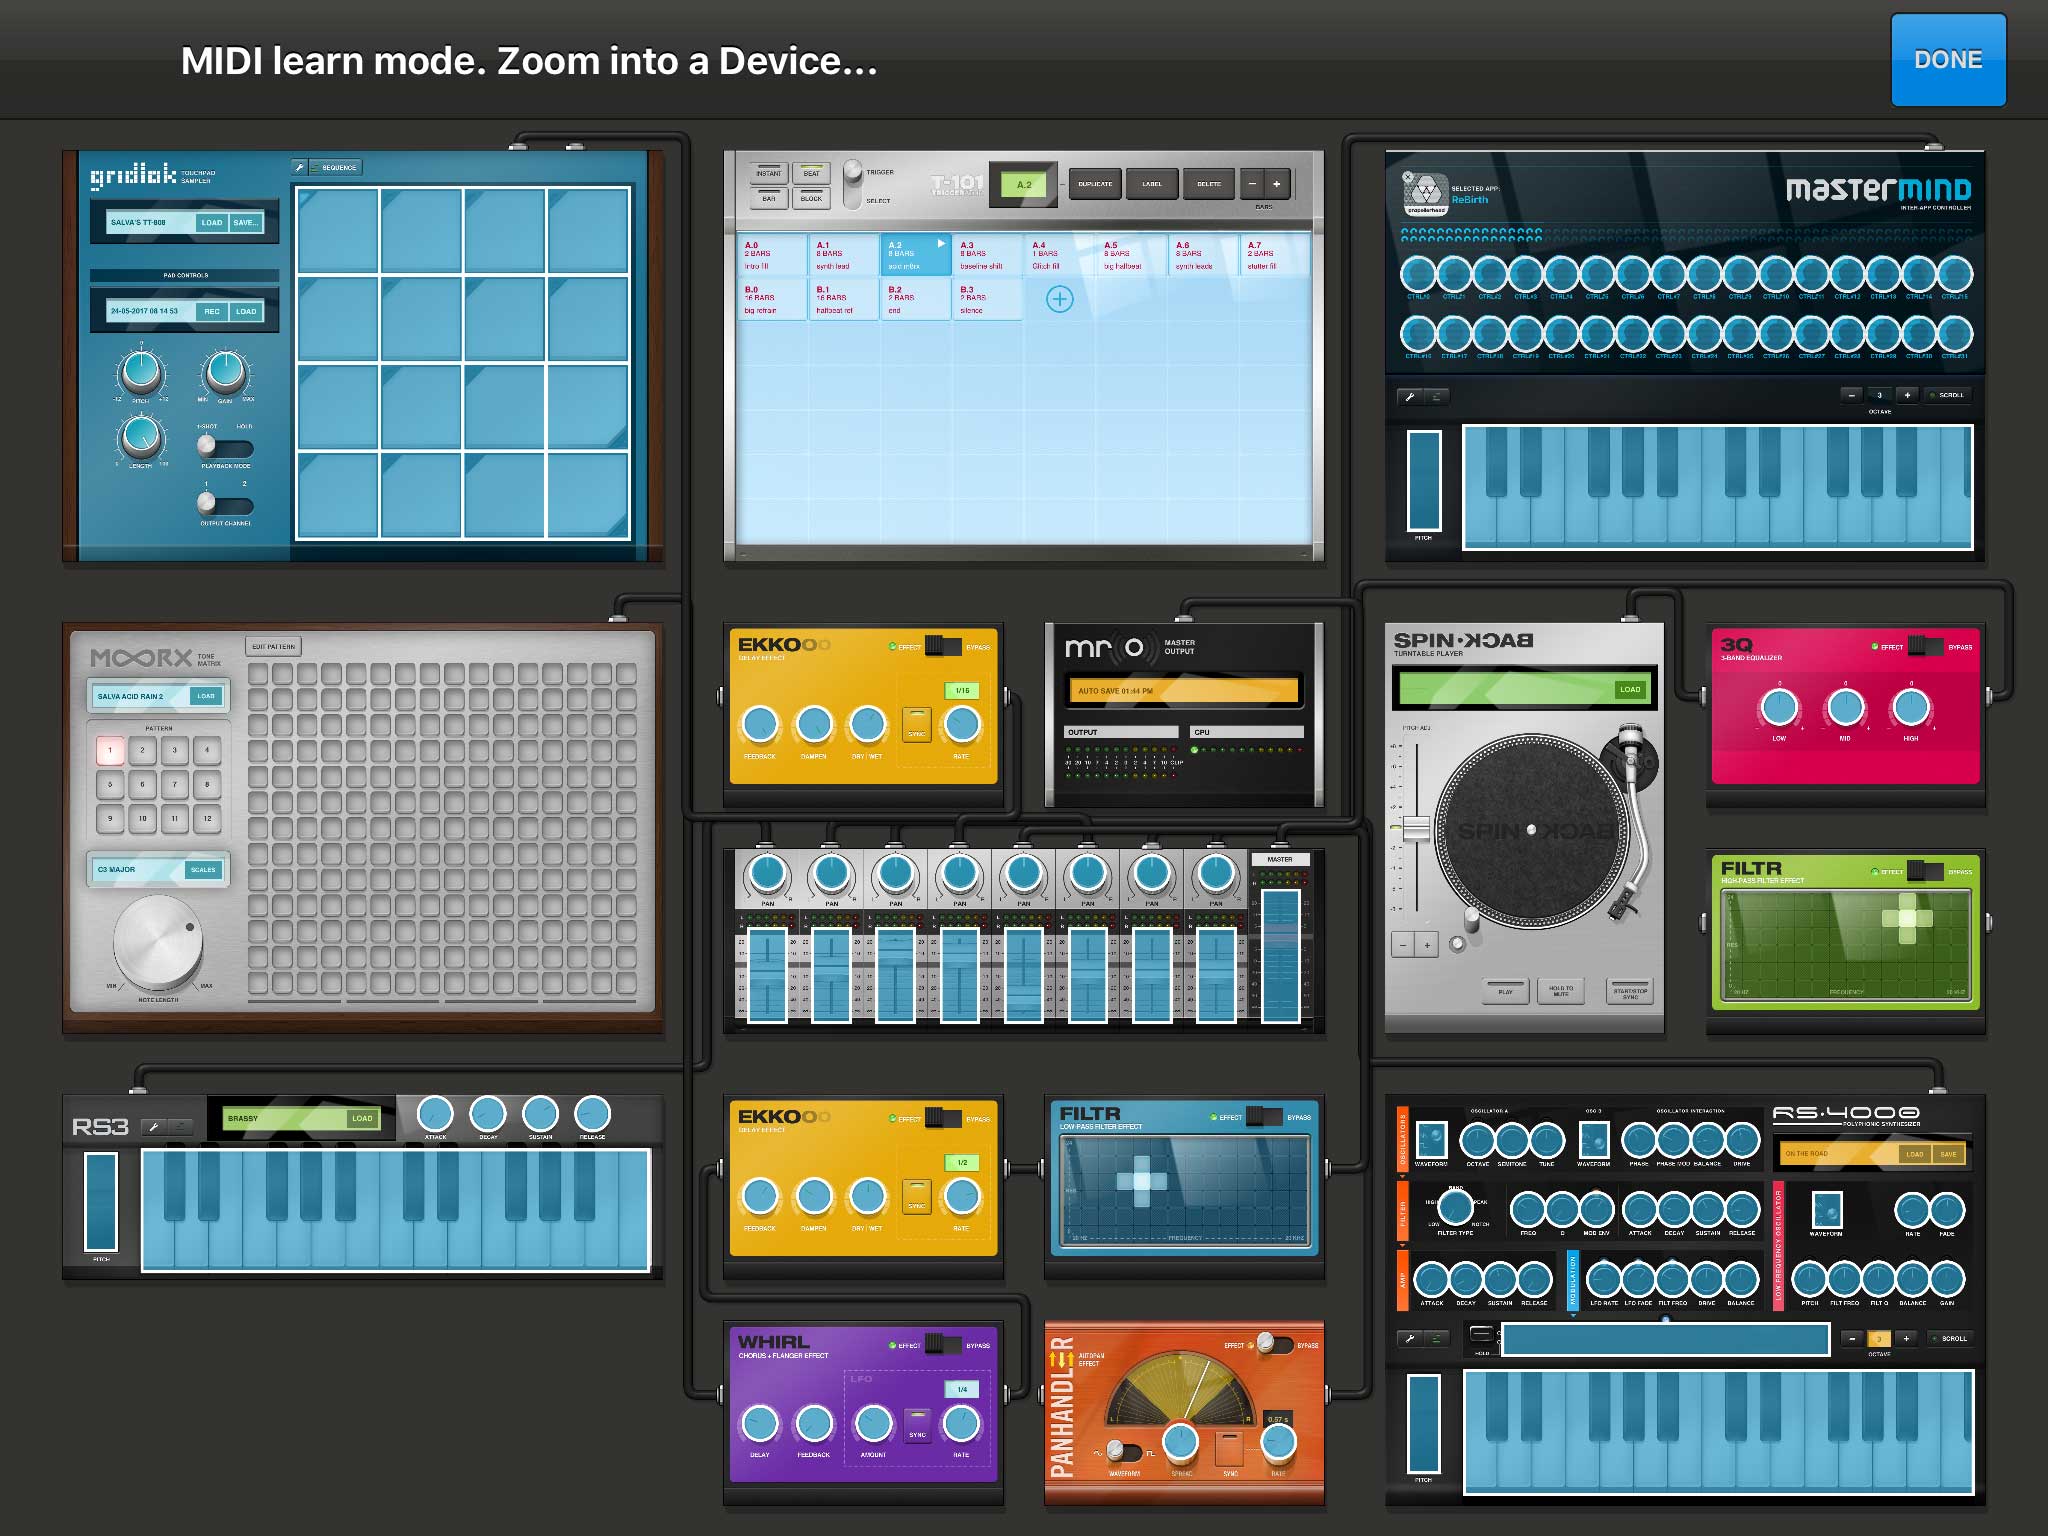Click the wrench icon on the Gridlok sampler
Viewport: 2048px width, 1536px height.
point(299,167)
